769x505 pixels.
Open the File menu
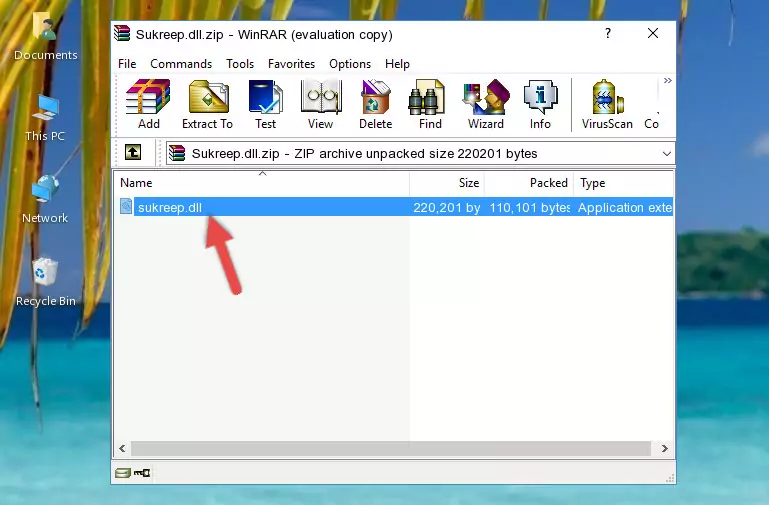(x=127, y=64)
